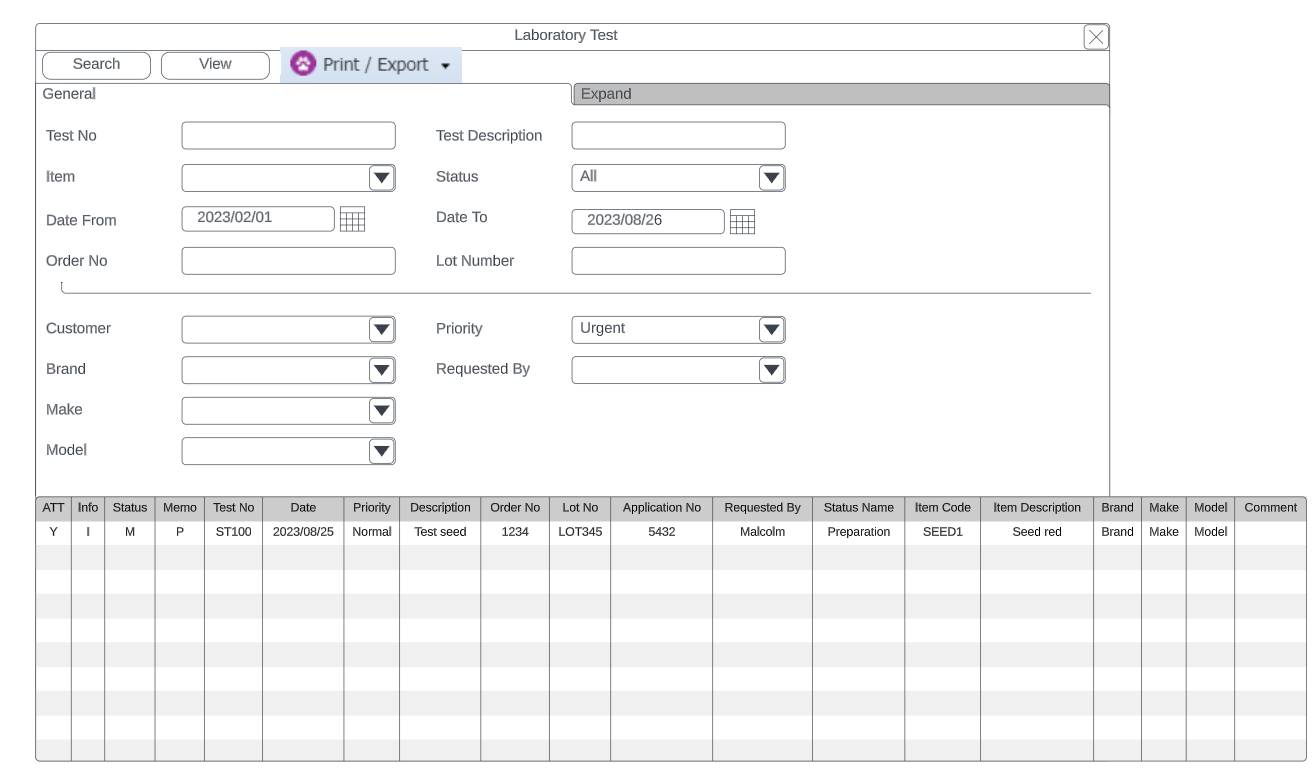Image resolution: width=1316 pixels, height=768 pixels.
Task: Switch to the Expand tab
Action: (x=840, y=94)
